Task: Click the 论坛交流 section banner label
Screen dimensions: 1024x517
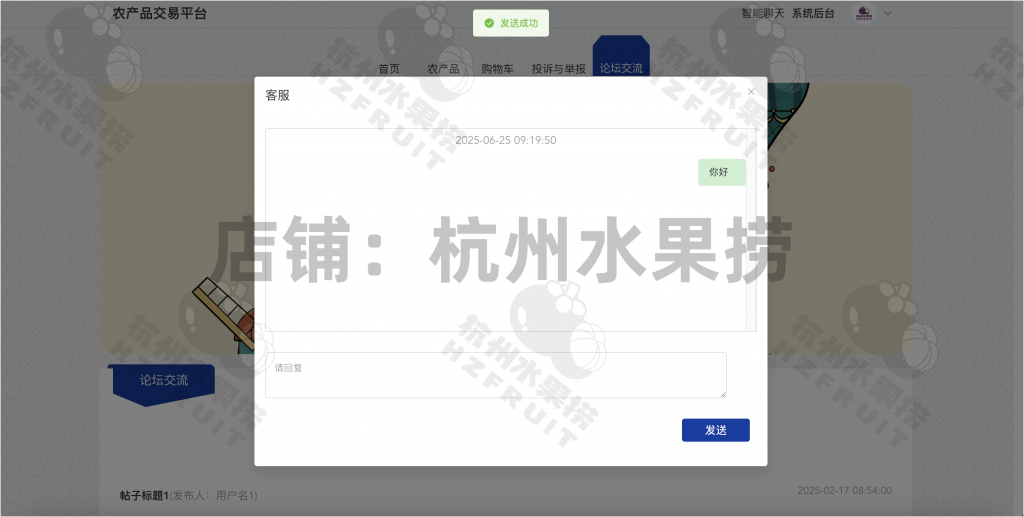Action: pyautogui.click(x=164, y=380)
